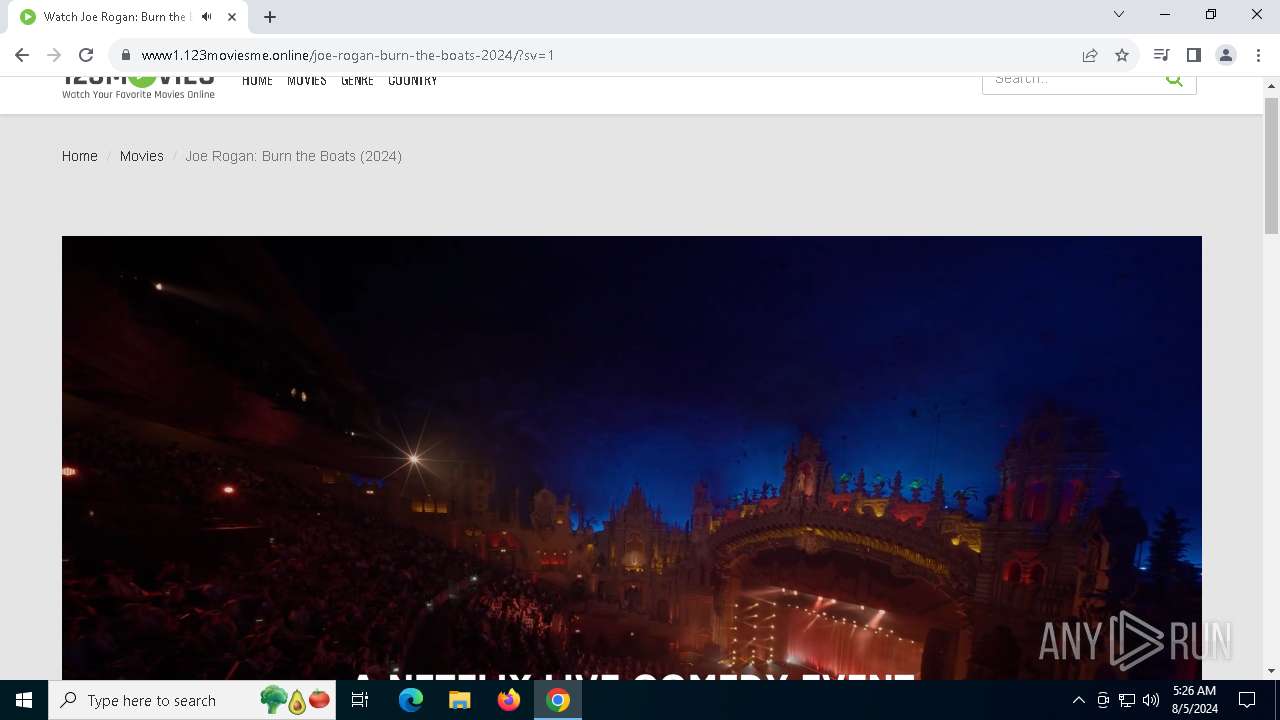Click scrollbar down arrow

point(1271,671)
